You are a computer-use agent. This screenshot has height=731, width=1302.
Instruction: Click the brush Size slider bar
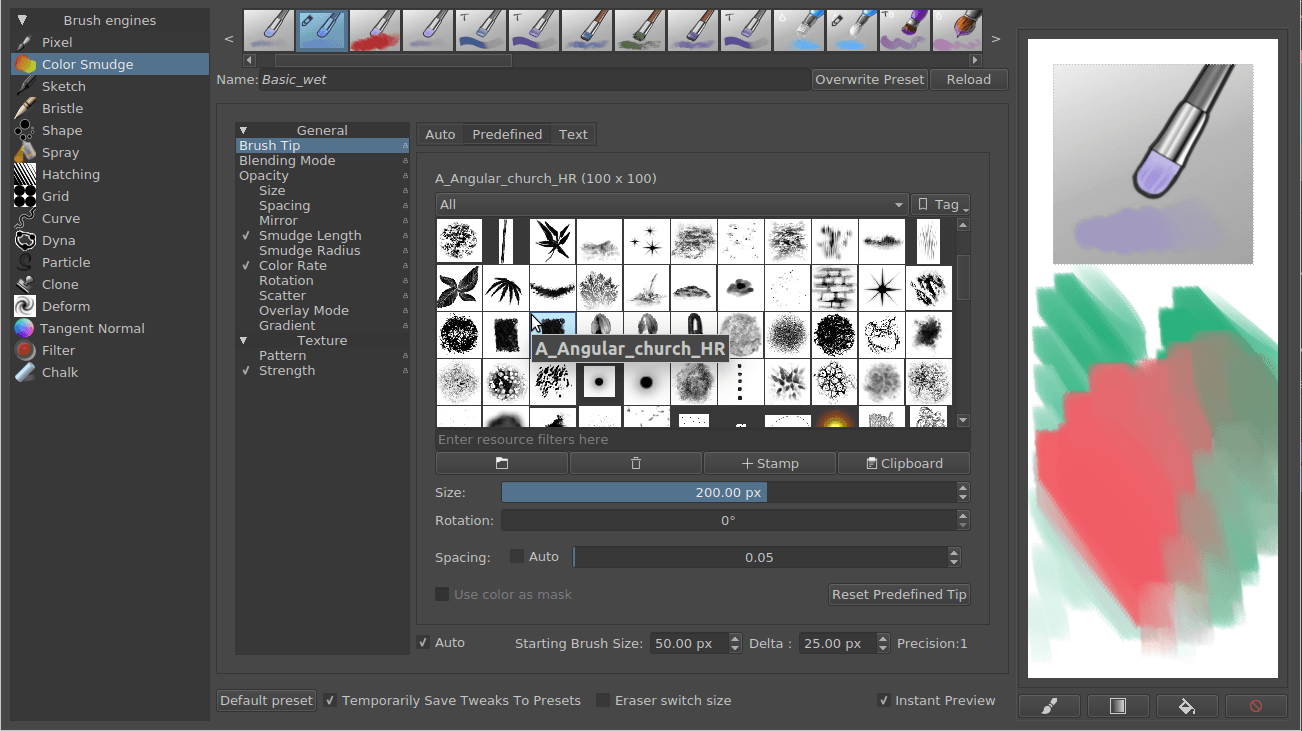(728, 493)
